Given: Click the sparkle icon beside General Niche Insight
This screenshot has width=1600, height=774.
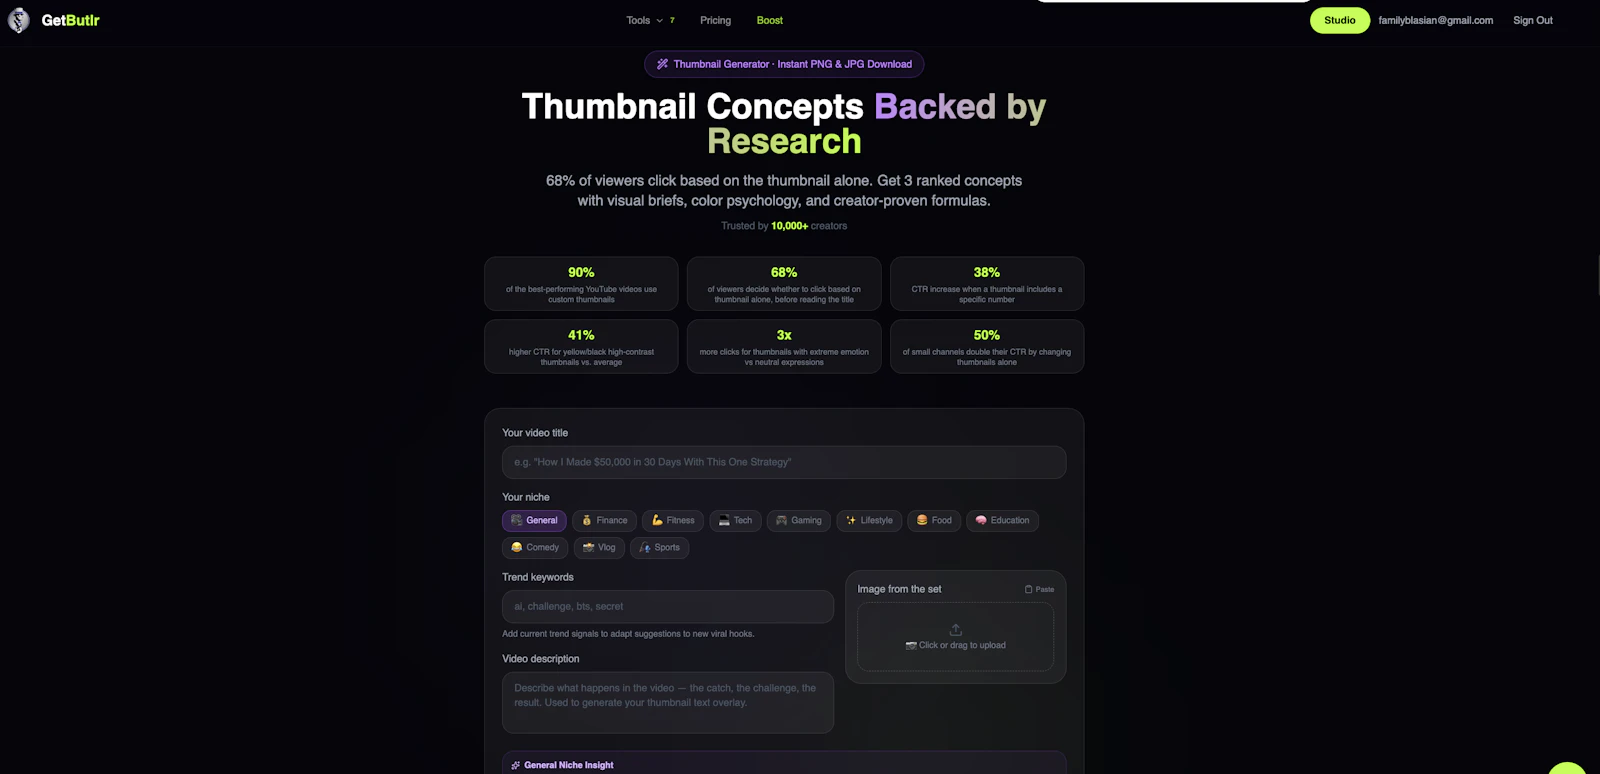Looking at the screenshot, I should tap(516, 765).
